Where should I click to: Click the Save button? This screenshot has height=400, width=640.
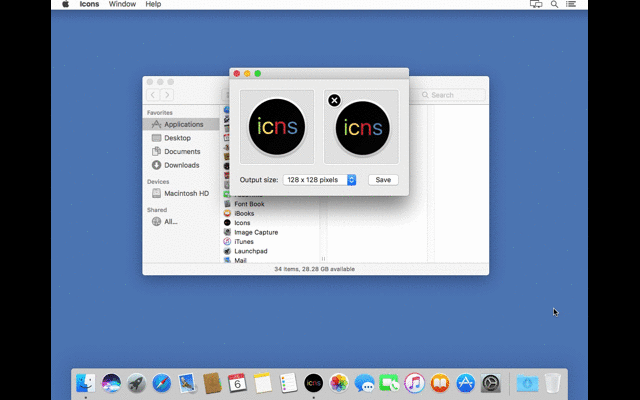pyautogui.click(x=383, y=180)
